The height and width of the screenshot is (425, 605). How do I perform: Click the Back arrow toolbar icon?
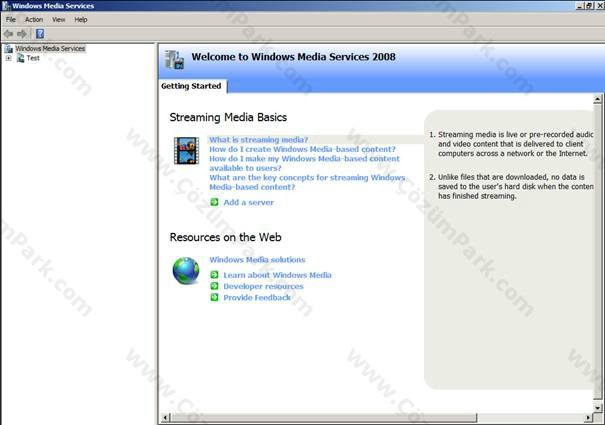click(x=8, y=34)
